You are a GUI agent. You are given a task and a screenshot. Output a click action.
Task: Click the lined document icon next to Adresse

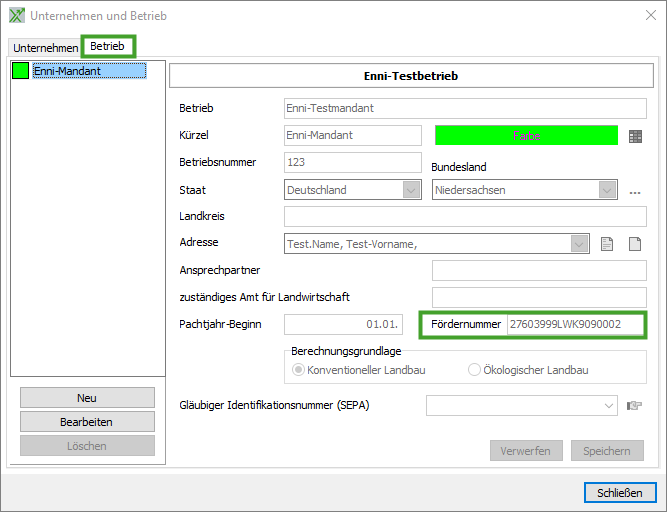tap(607, 244)
